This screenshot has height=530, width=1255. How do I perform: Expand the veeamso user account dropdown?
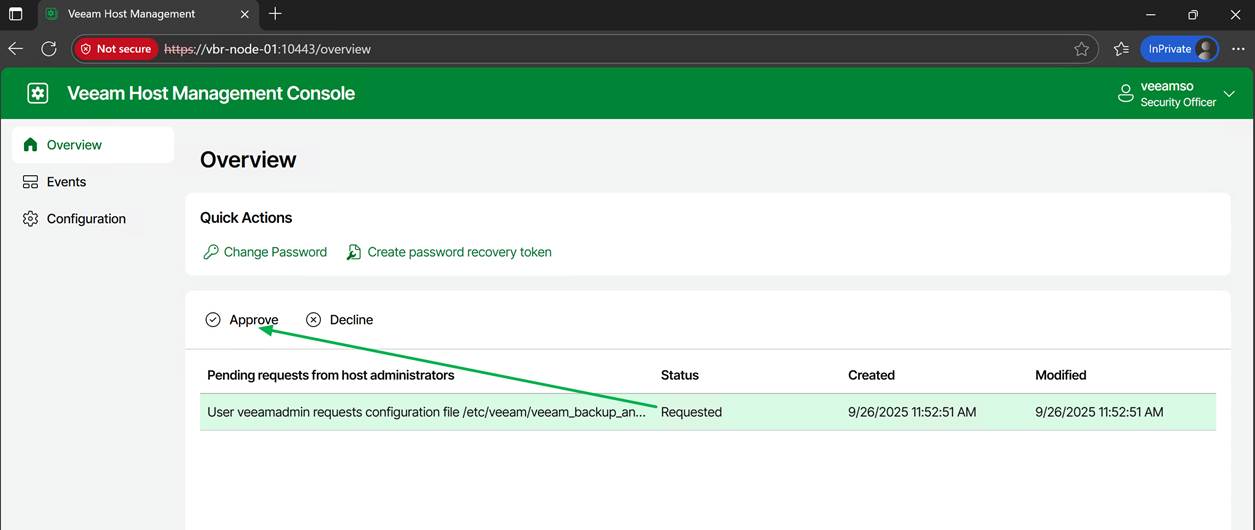[x=1229, y=94]
